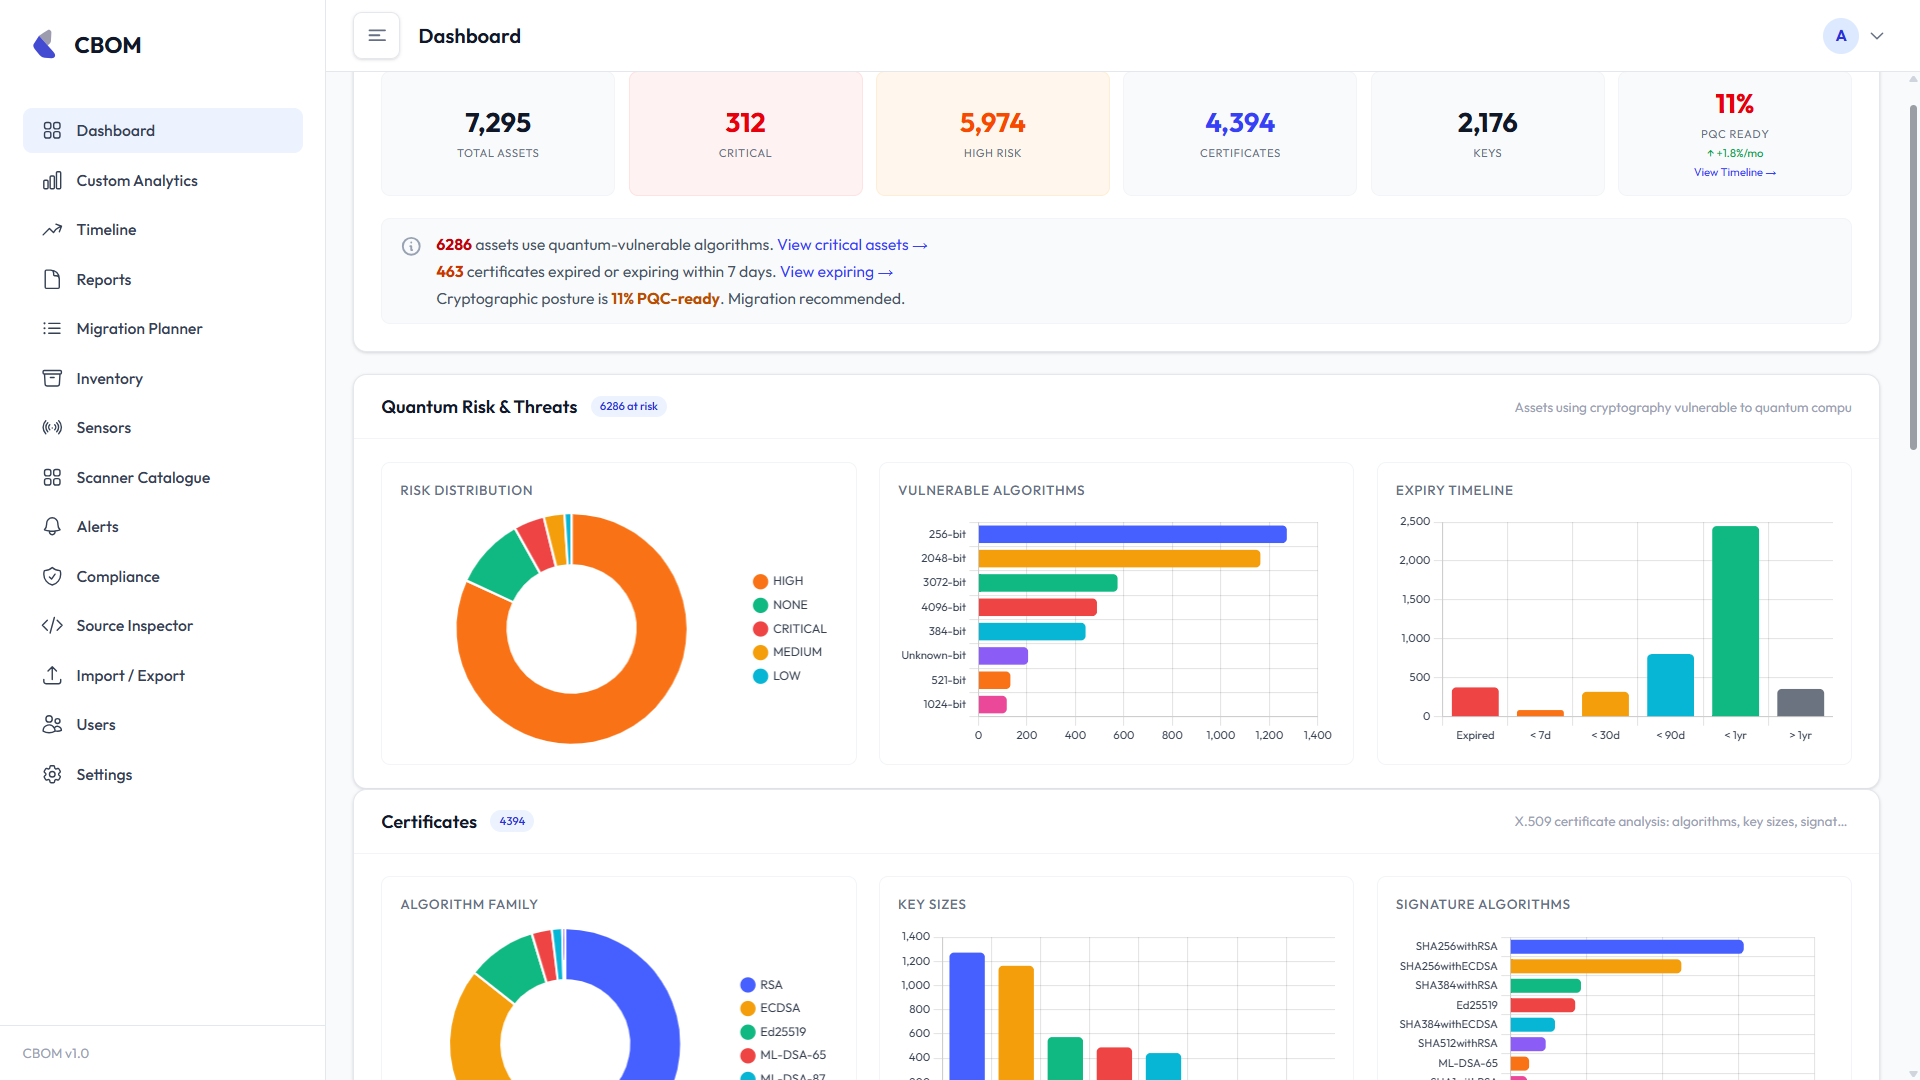This screenshot has height=1080, width=1920.
Task: Click the 7,295 Total Assets card
Action: pos(498,133)
